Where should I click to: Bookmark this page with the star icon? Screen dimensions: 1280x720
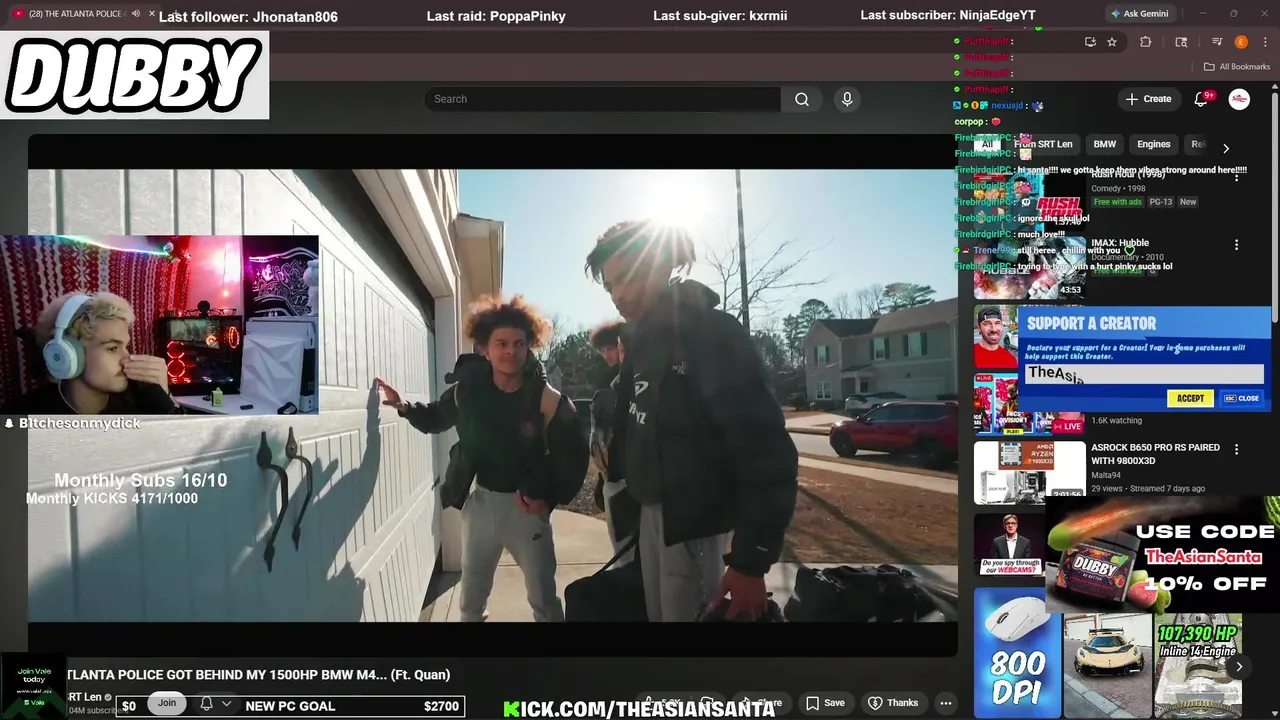1112,42
